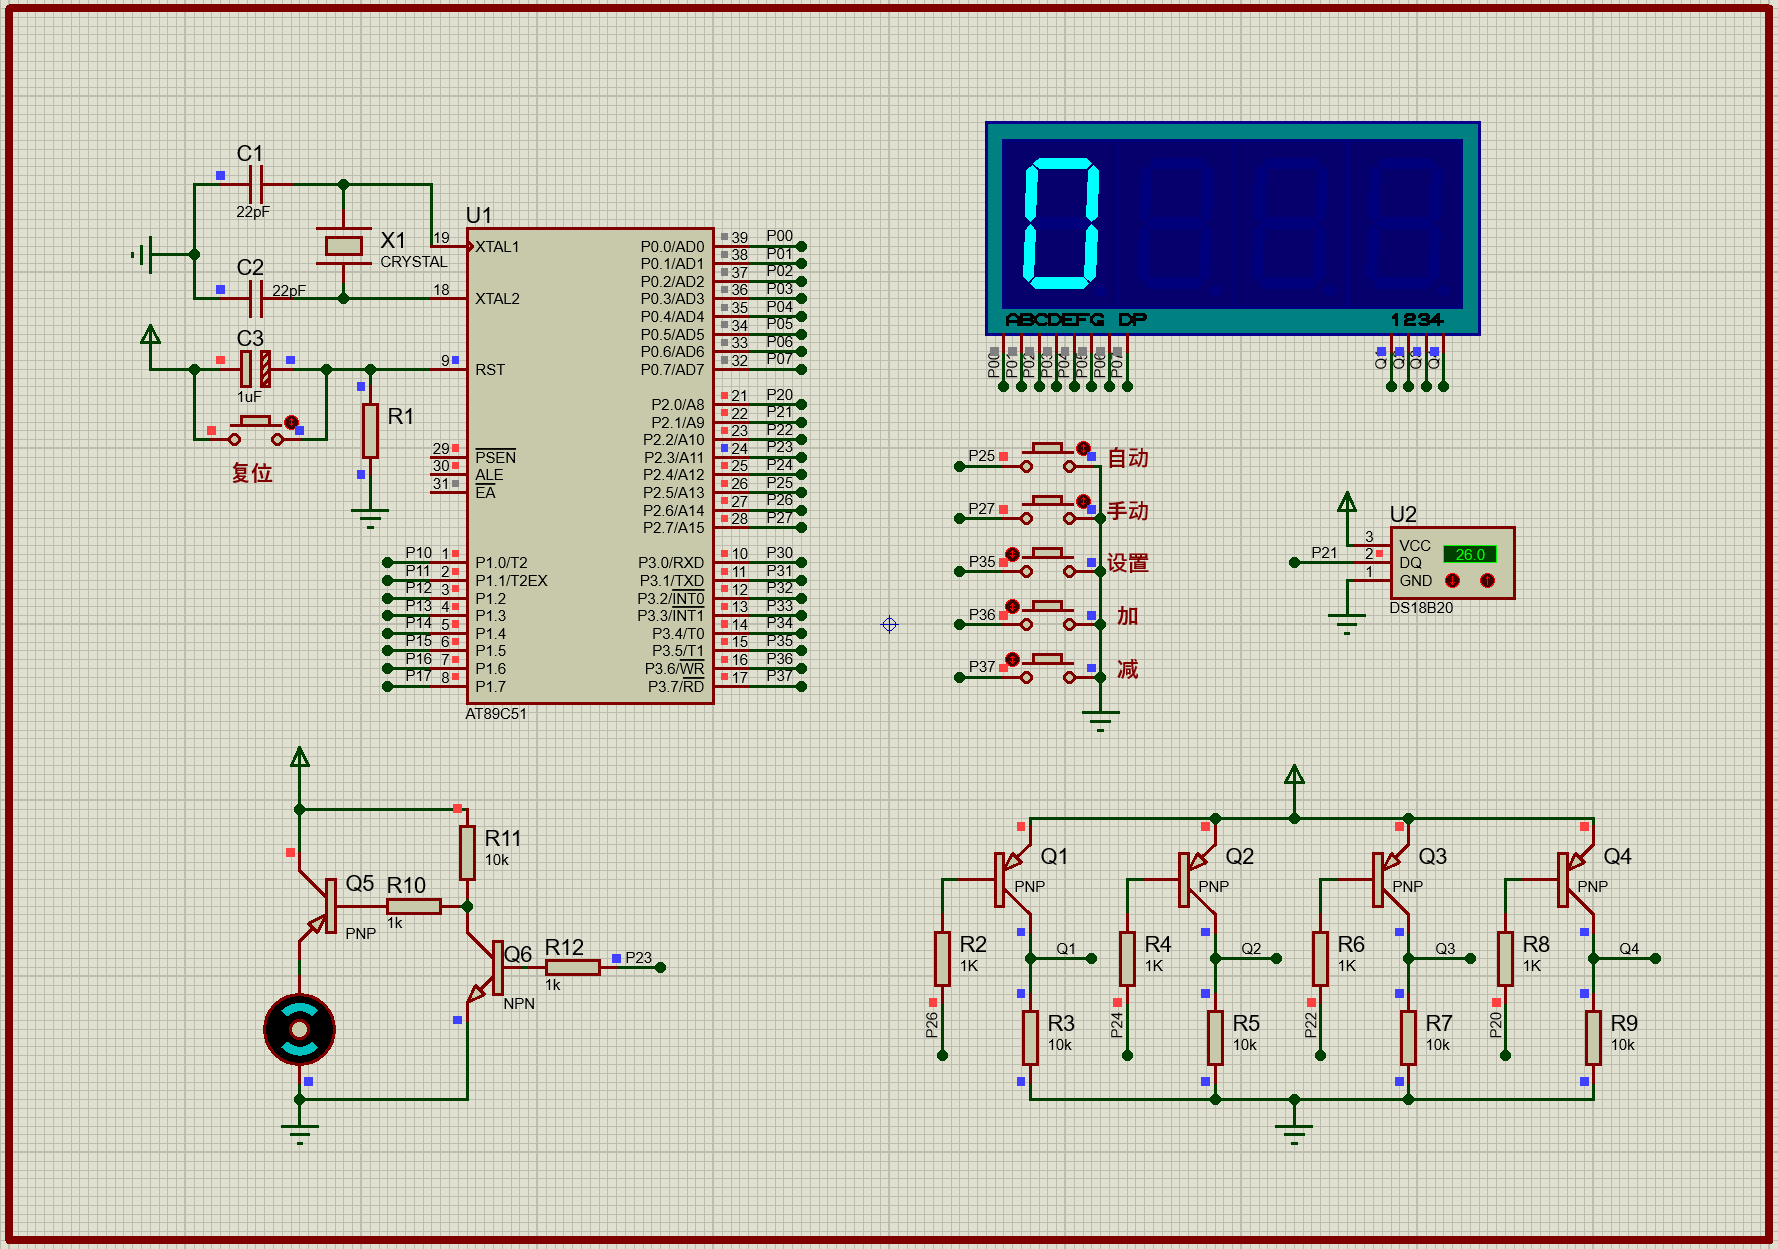
Task: Click the P36 加 push button cap
Action: (1048, 606)
